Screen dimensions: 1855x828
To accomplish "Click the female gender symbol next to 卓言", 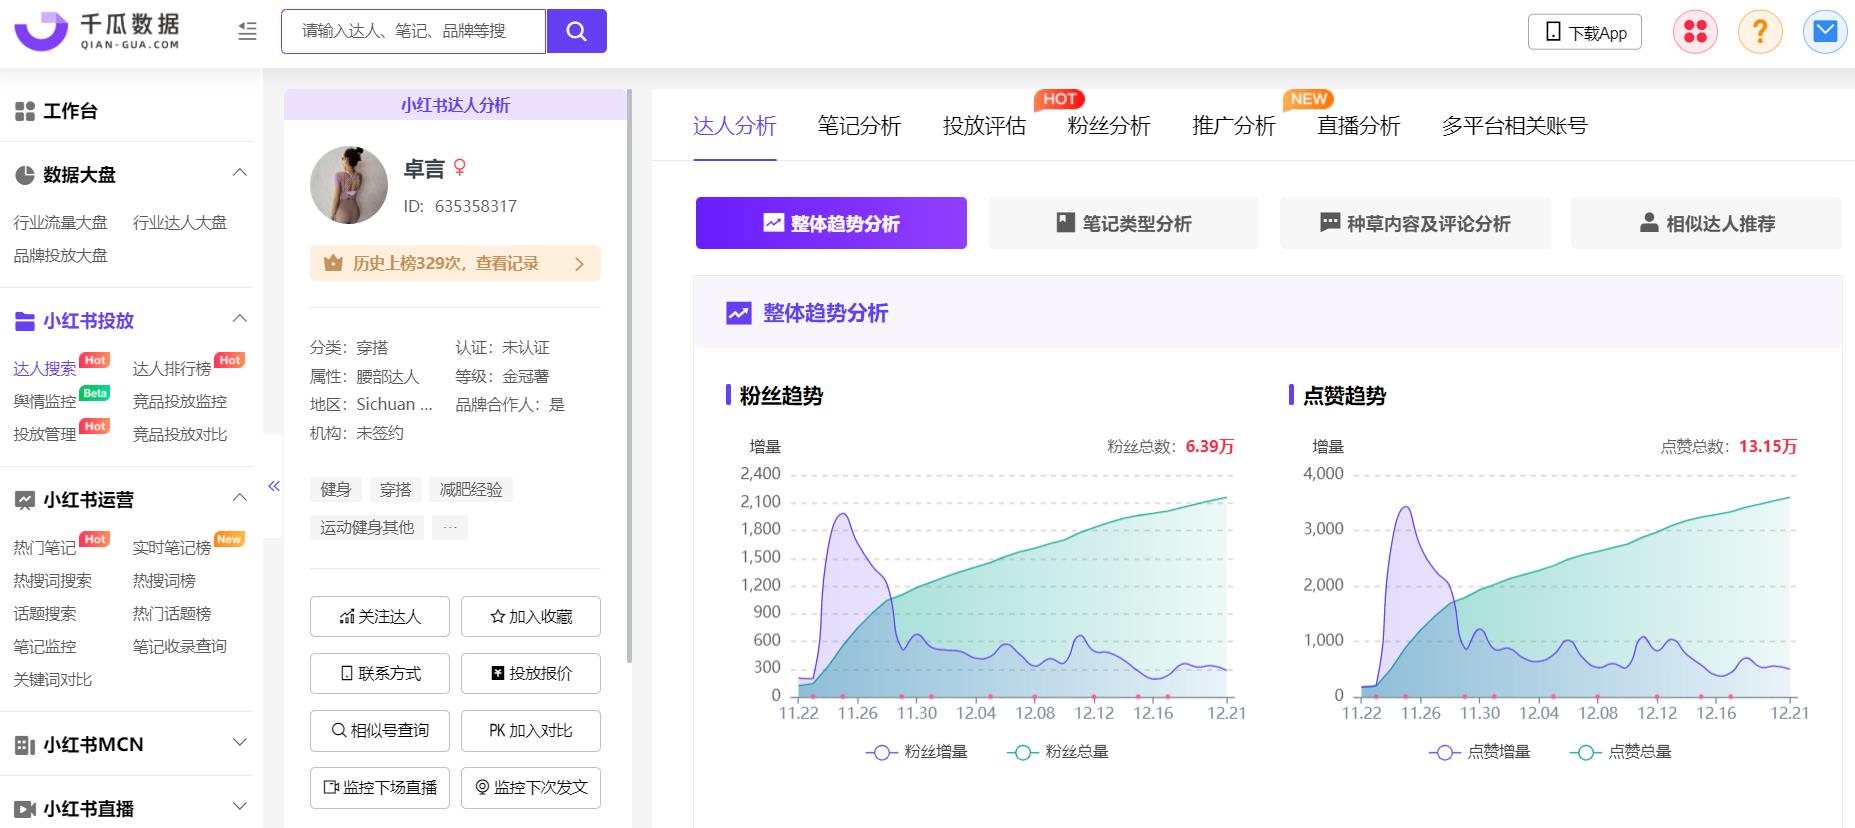I will [x=460, y=168].
